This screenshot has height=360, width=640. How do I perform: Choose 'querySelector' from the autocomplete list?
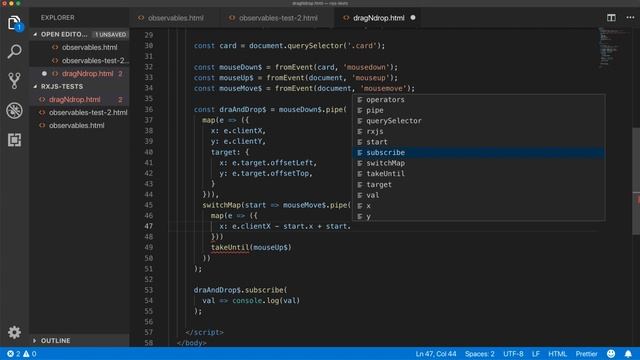[478, 121]
